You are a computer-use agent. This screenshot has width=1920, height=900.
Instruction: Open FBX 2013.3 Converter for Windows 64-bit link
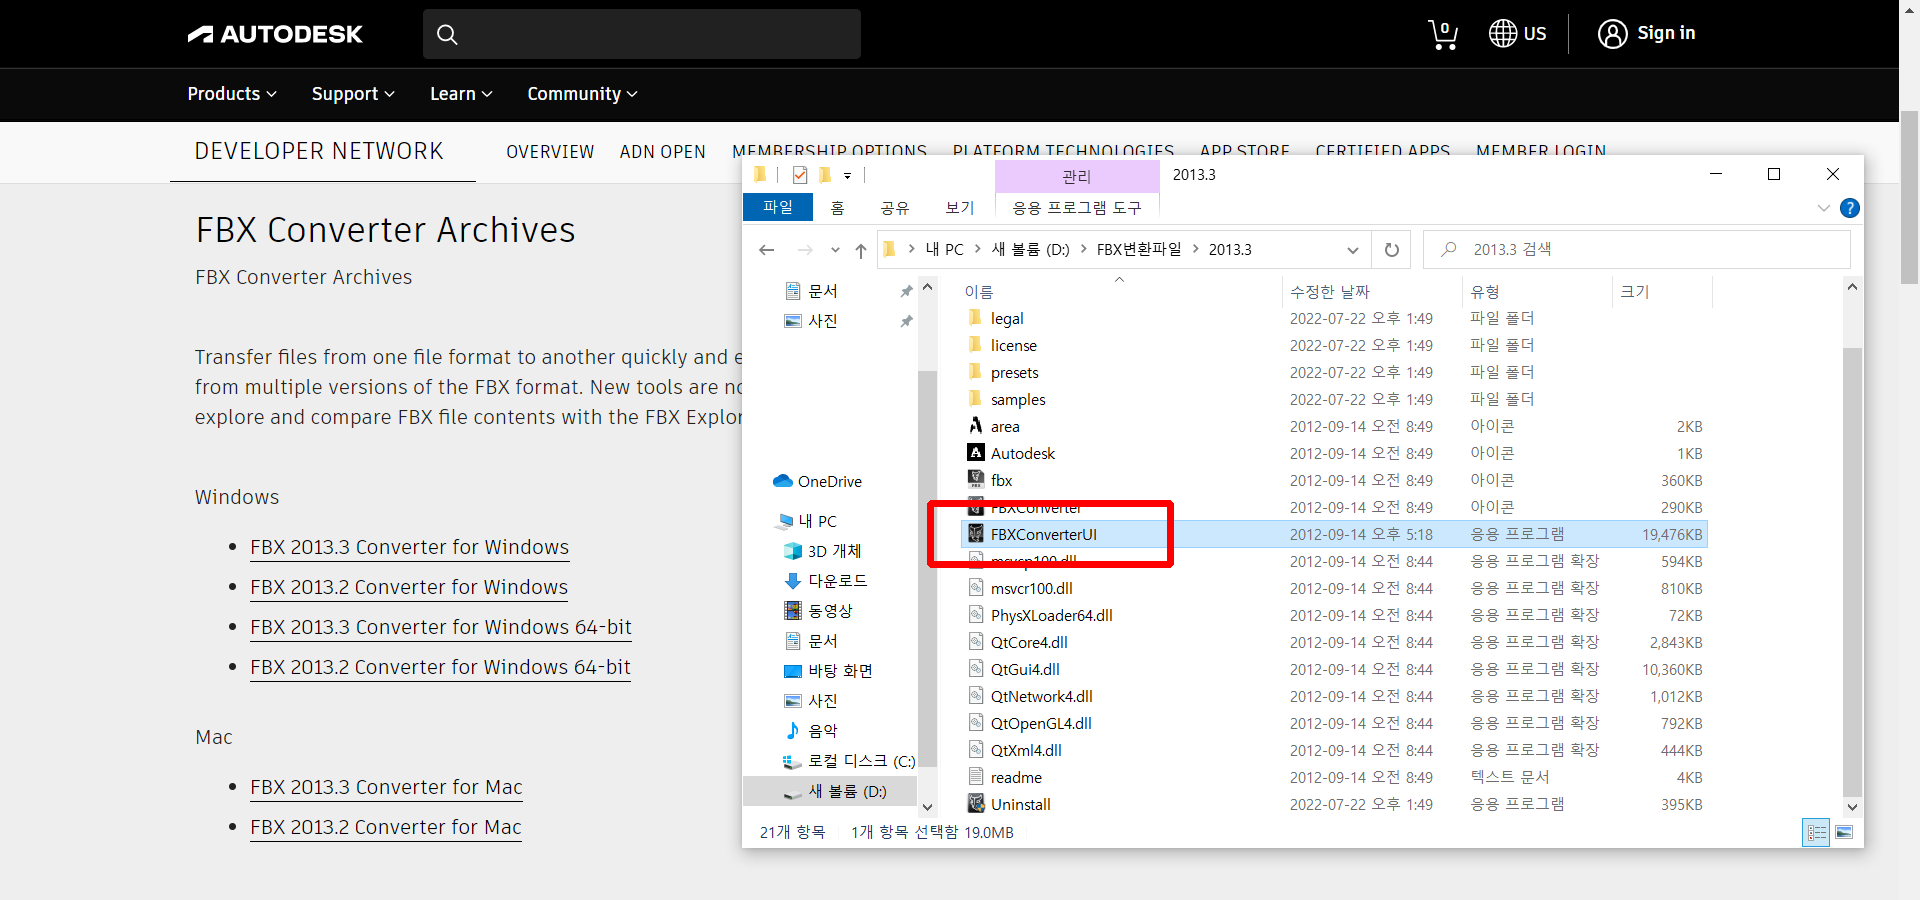pos(441,627)
